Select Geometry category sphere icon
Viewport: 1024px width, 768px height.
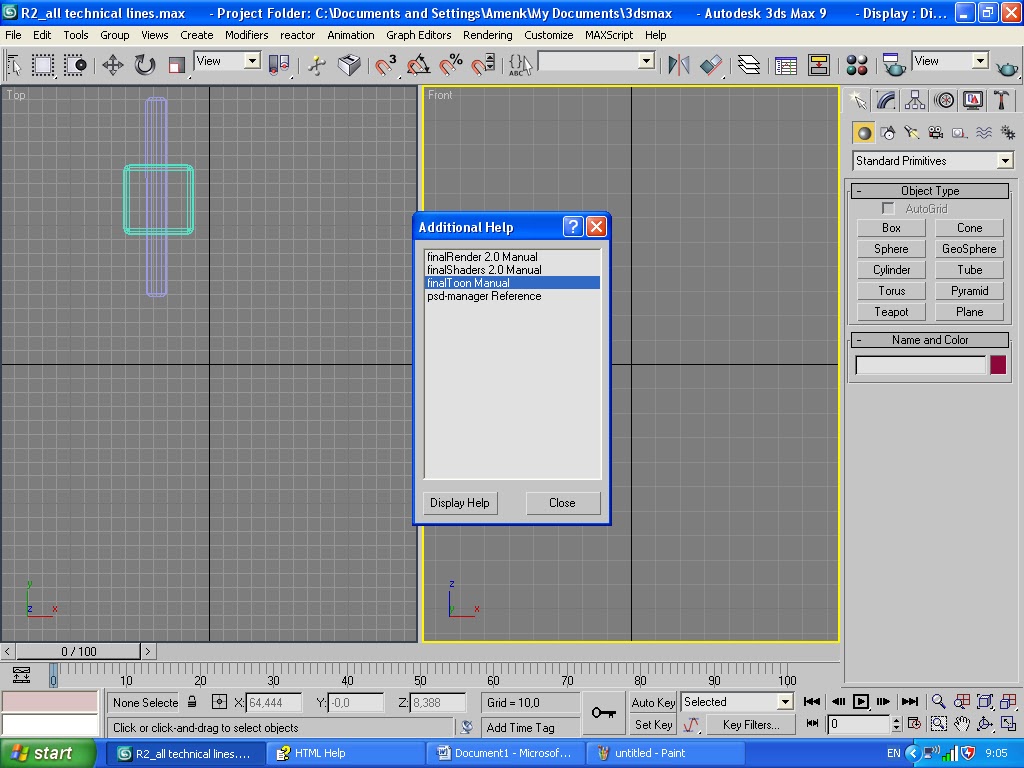[x=864, y=133]
